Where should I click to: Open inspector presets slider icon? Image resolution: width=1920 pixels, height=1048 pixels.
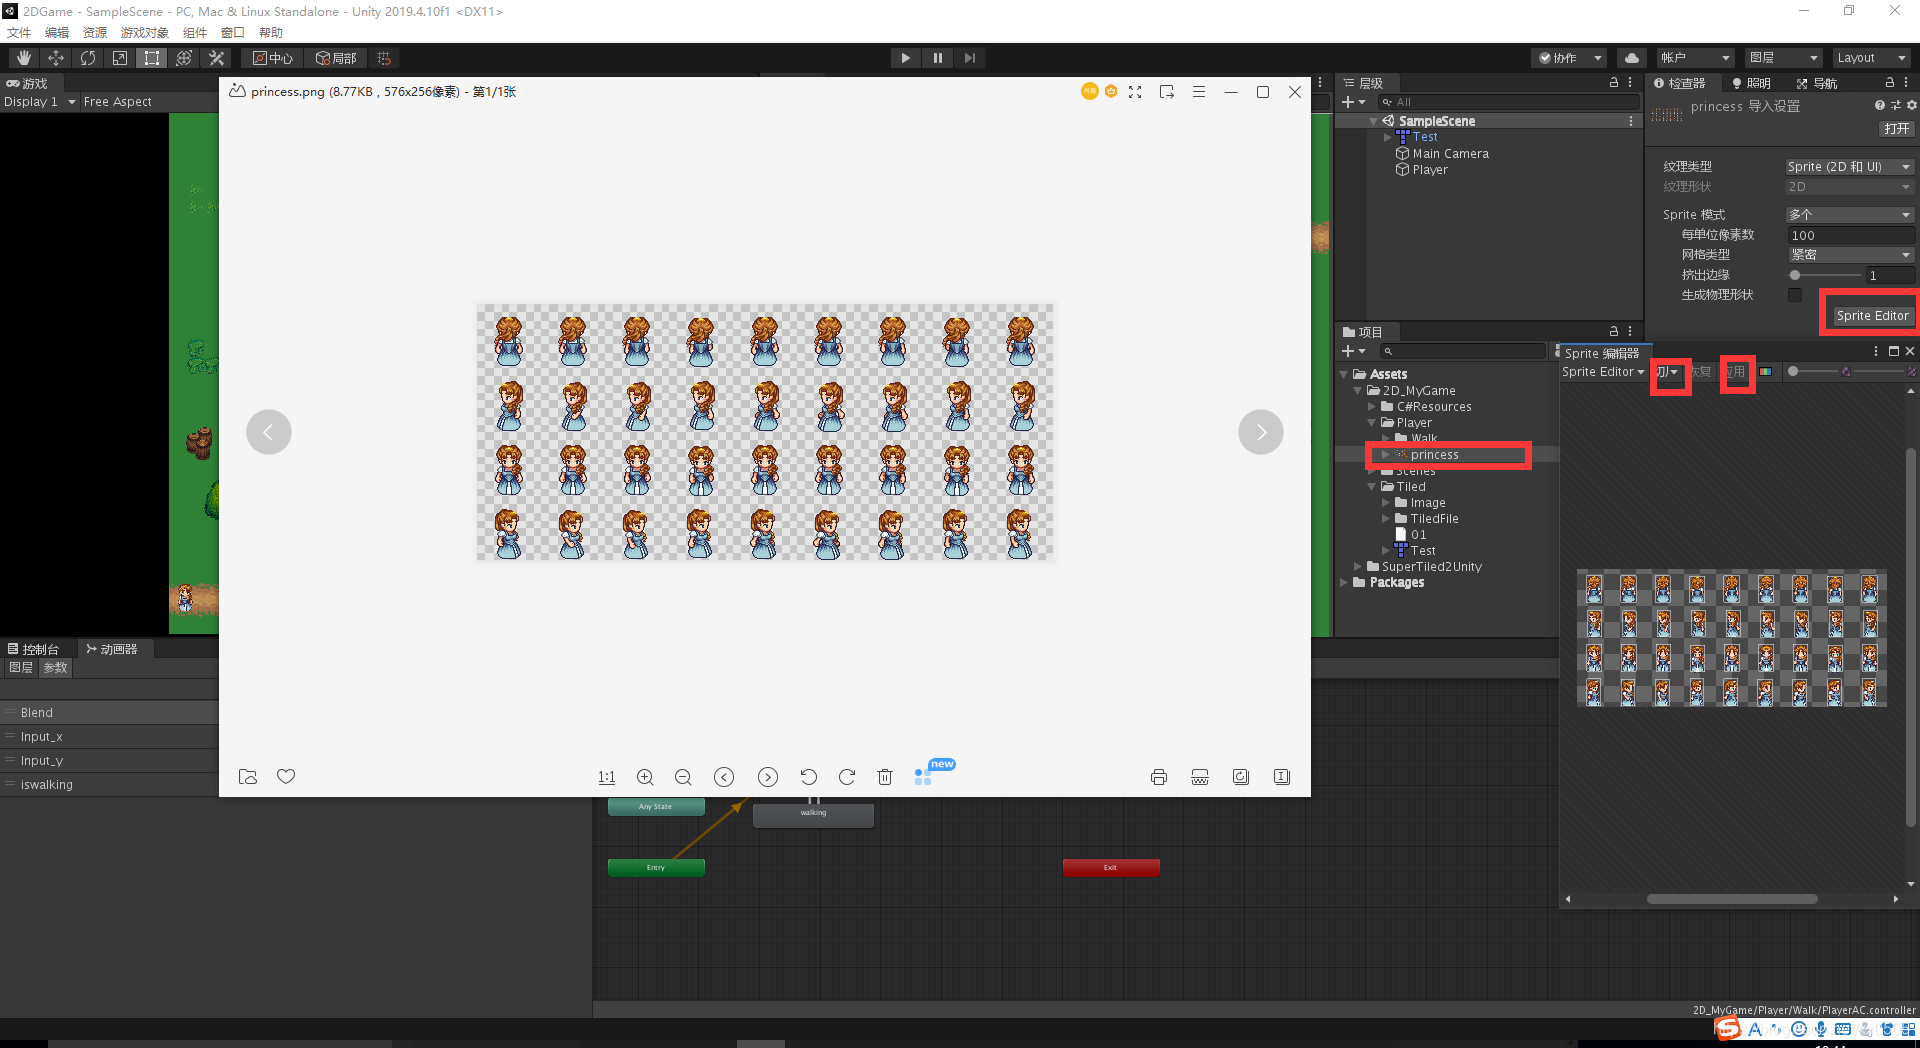click(1896, 105)
